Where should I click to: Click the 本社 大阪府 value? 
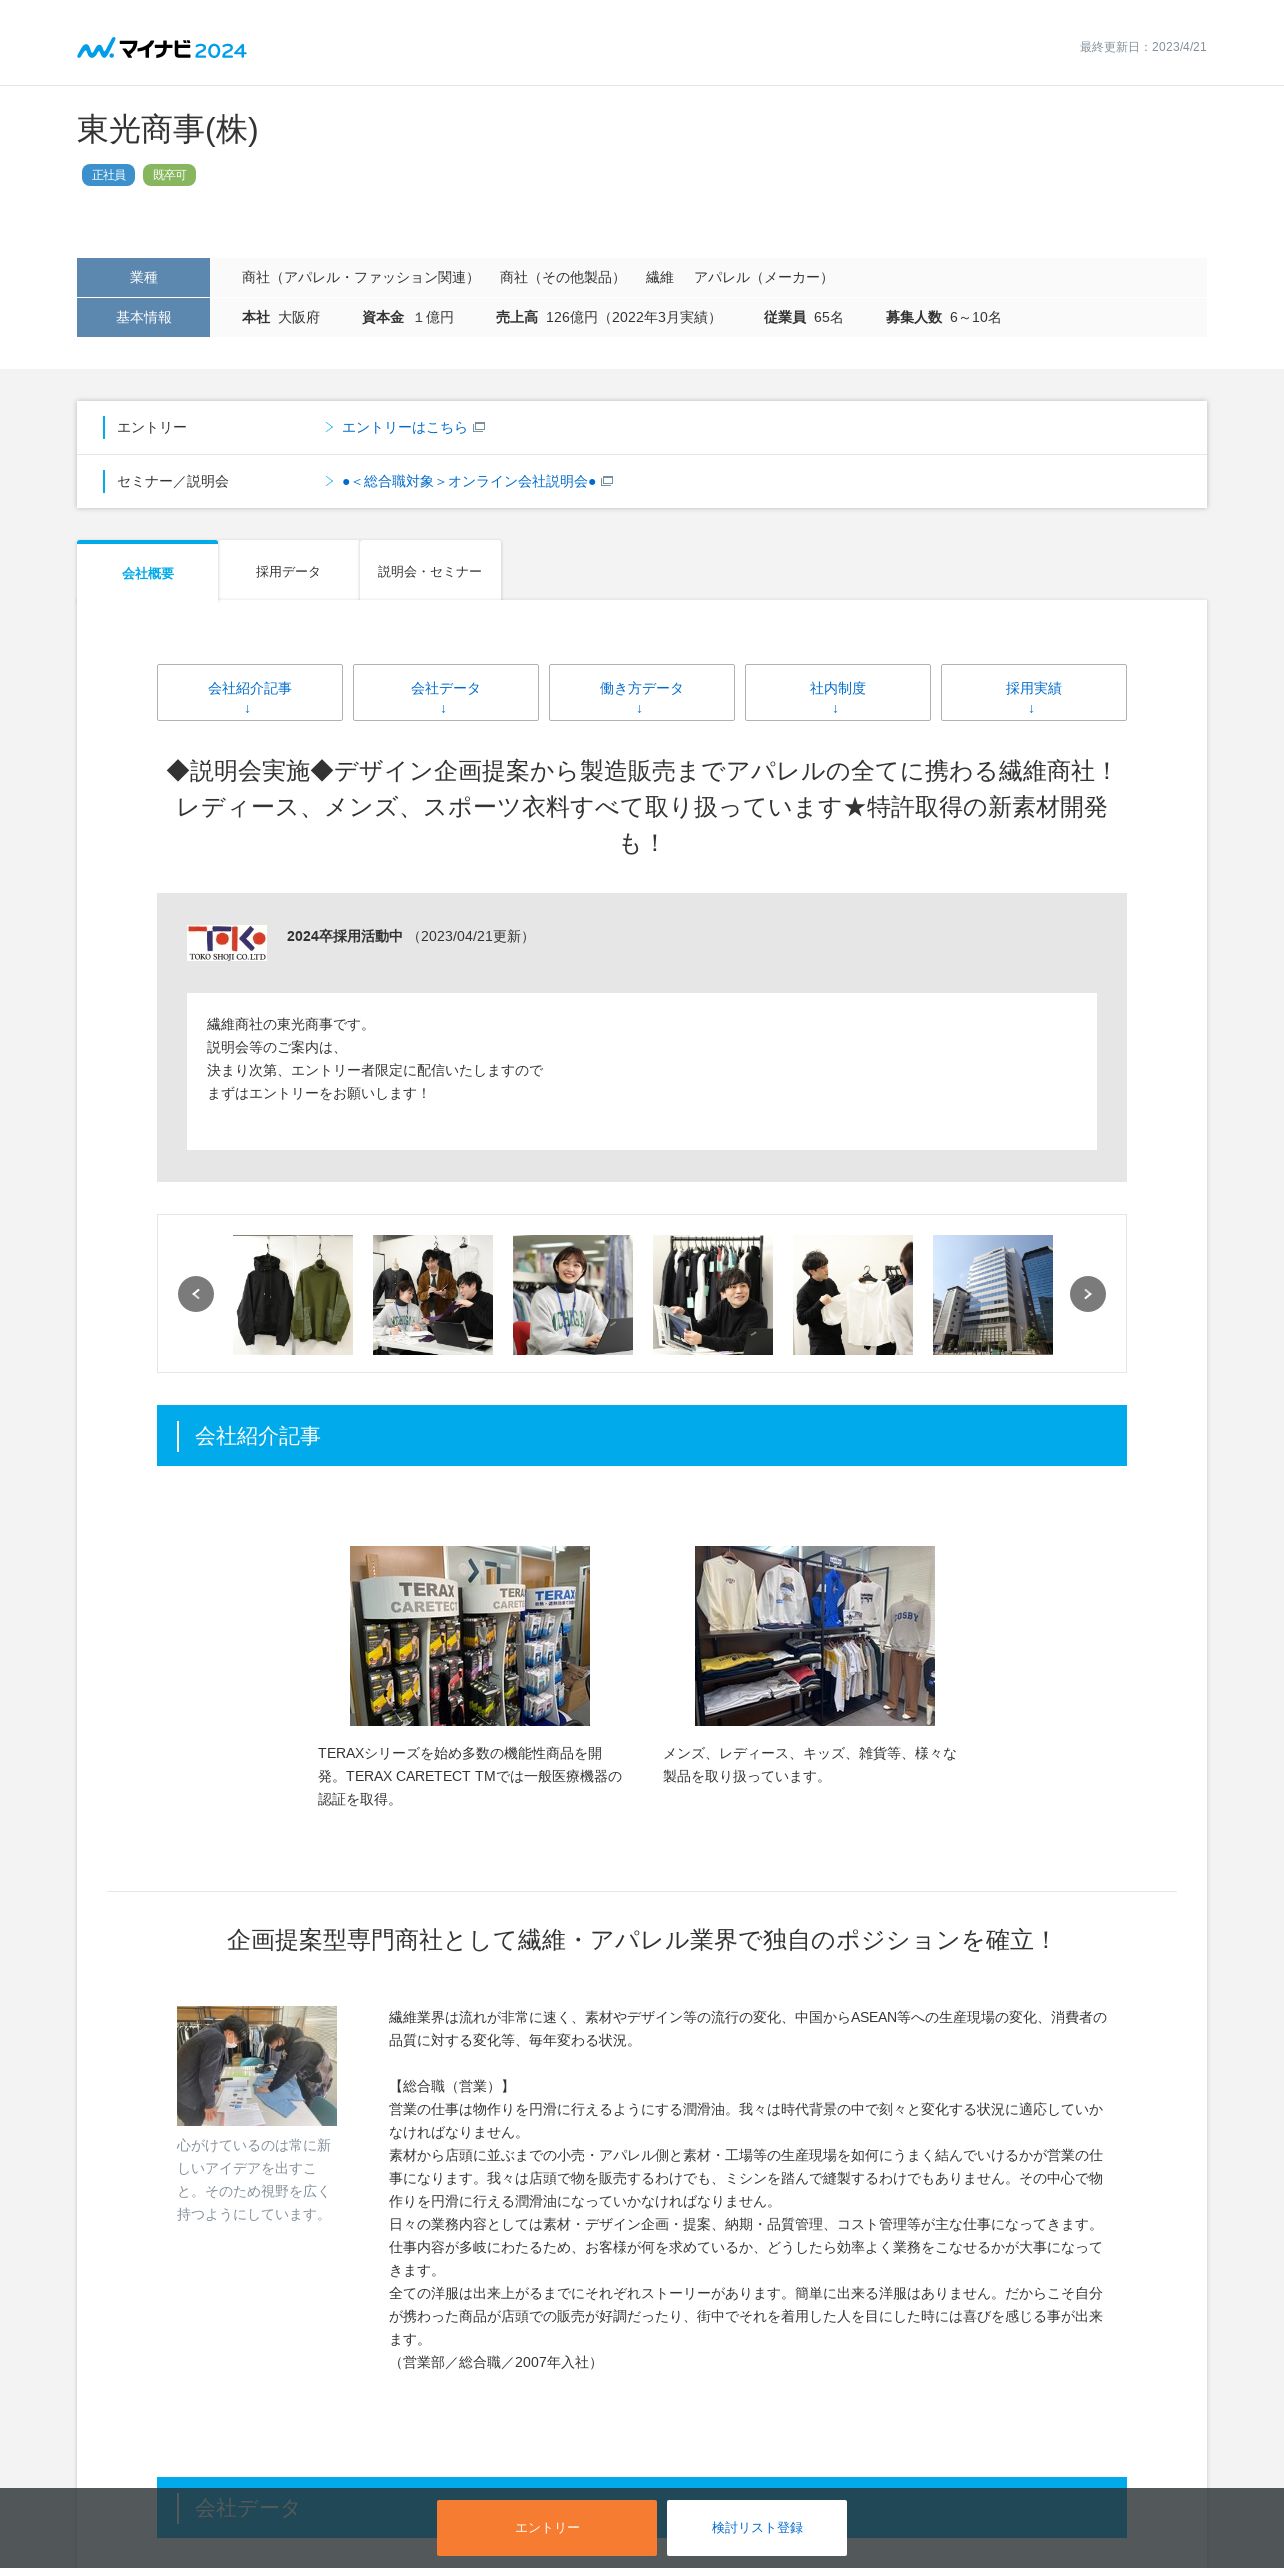coord(281,317)
